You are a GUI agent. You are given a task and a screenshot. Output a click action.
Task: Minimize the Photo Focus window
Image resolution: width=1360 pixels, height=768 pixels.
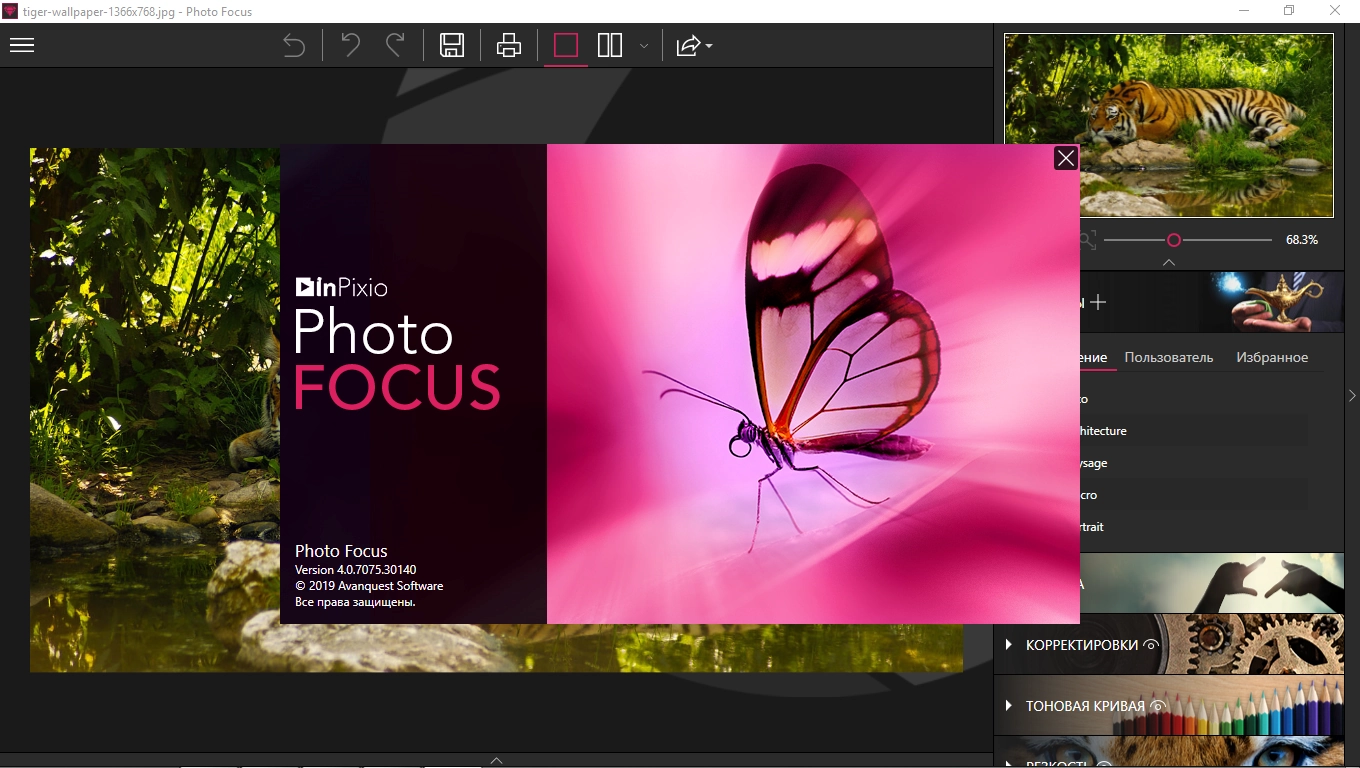1244,11
